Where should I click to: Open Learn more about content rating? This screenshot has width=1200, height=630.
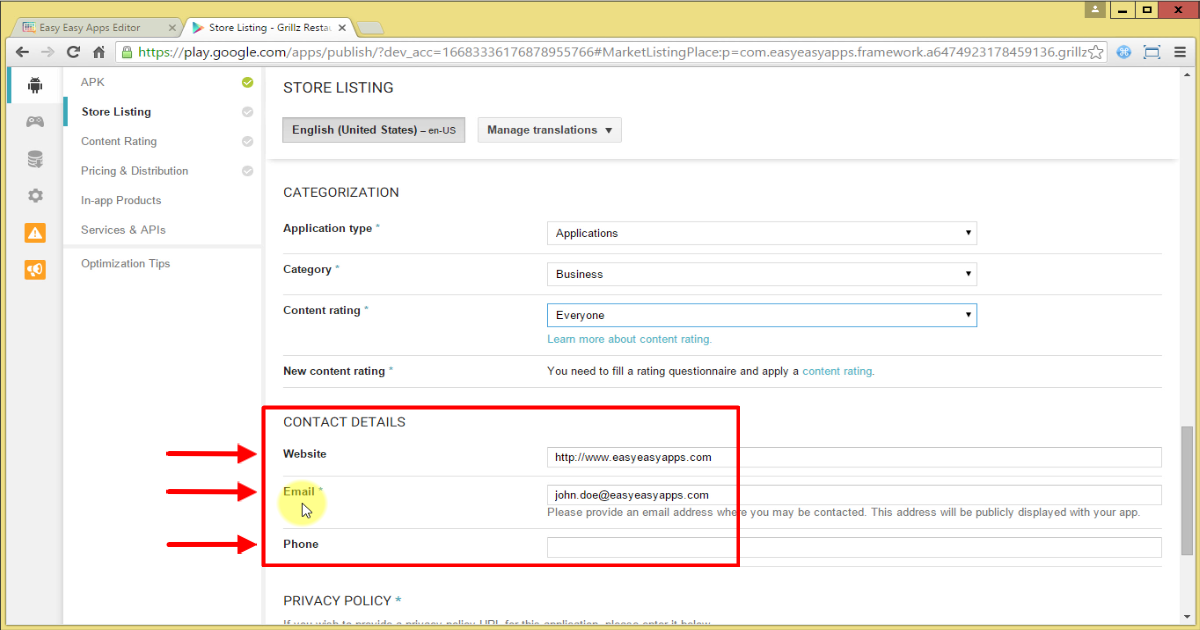[x=629, y=339]
